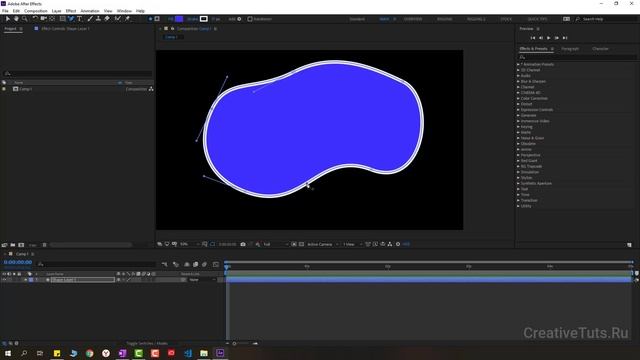This screenshot has height=360, width=640.
Task: Jump to first frame in Preview
Action: point(533,38)
